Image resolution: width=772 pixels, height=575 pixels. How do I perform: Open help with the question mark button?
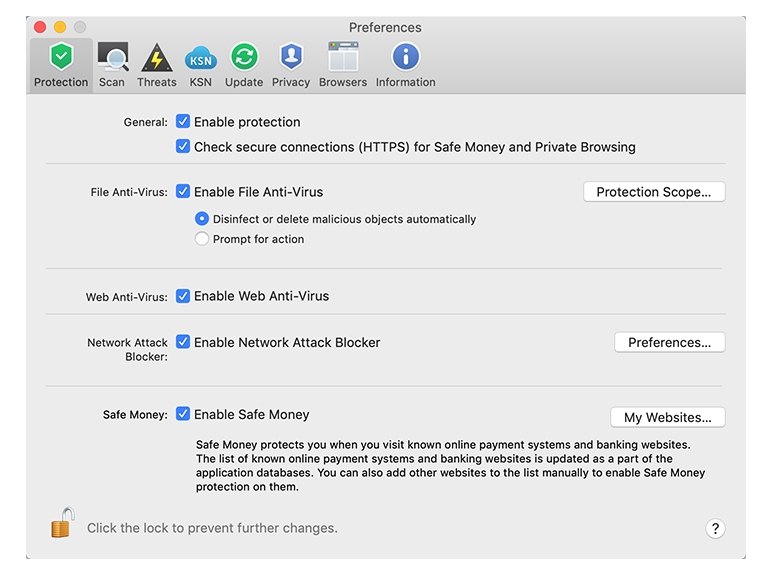coord(715,529)
